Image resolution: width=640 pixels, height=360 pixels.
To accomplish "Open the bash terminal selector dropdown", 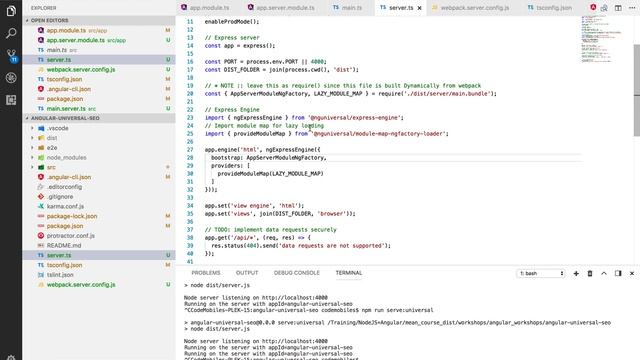I will (541, 273).
